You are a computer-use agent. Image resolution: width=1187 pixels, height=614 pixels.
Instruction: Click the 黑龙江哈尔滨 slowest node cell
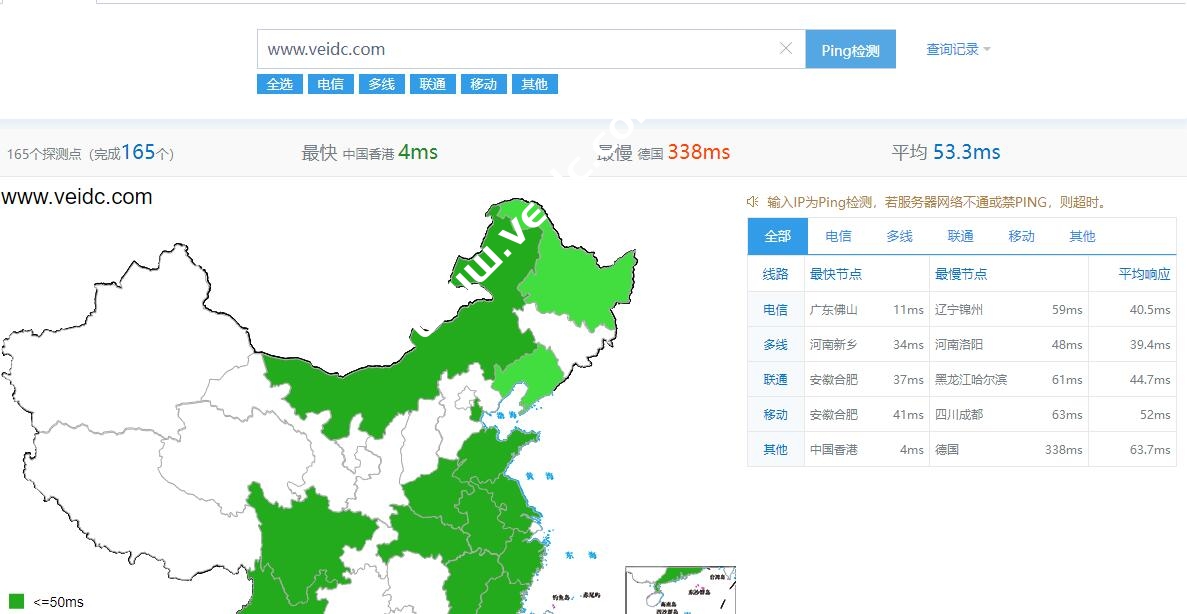click(x=970, y=379)
